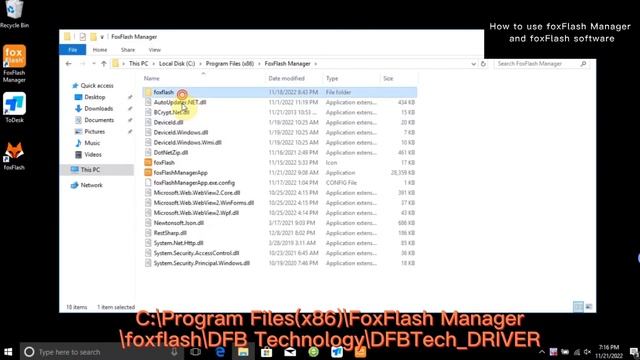Switch to details view layout
The height and width of the screenshot is (360, 640).
coord(578,307)
